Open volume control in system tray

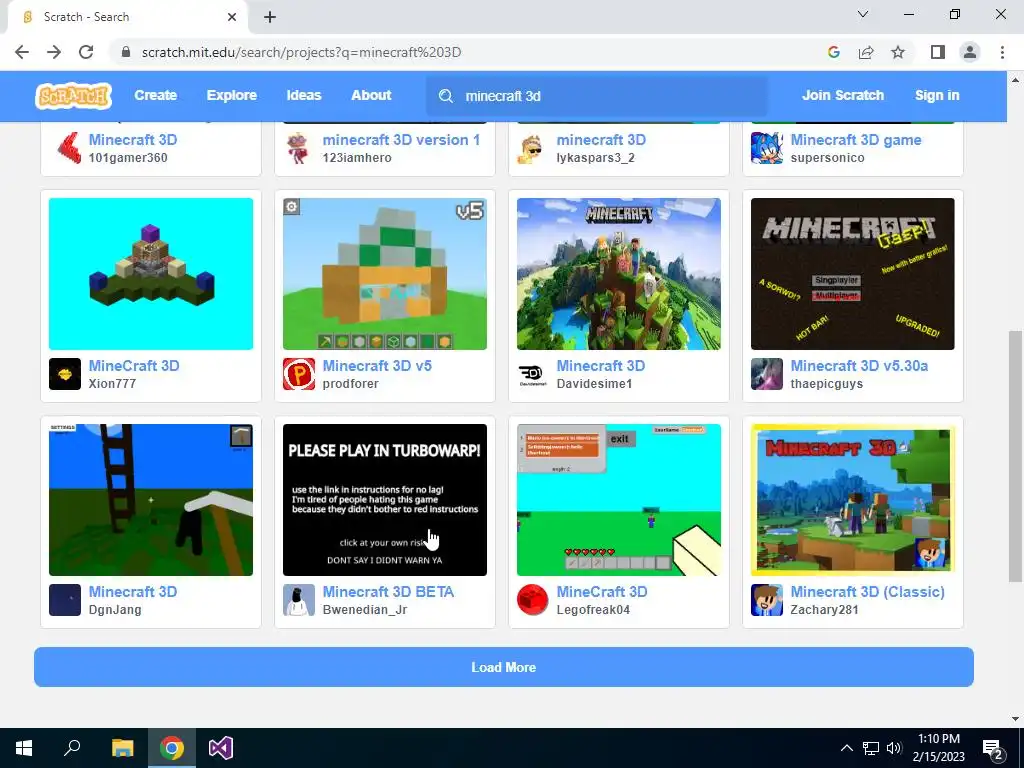(x=893, y=748)
